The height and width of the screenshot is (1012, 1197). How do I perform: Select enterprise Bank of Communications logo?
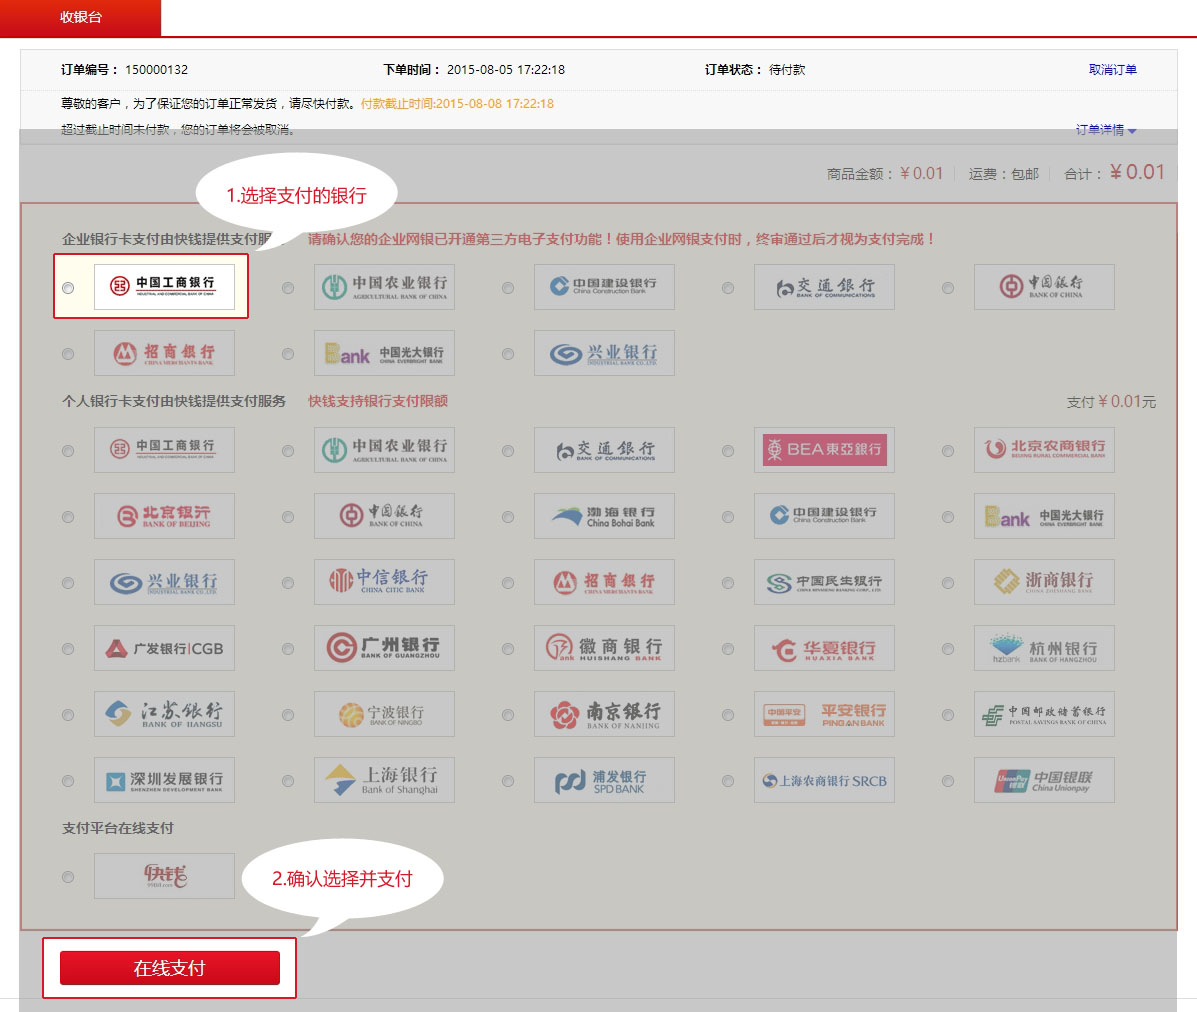tap(824, 287)
